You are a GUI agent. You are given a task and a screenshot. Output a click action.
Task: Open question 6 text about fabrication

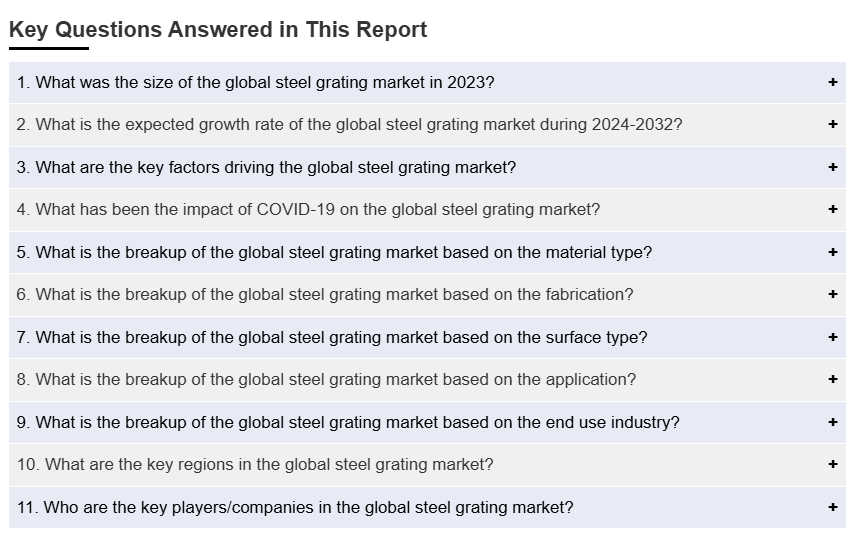325,295
